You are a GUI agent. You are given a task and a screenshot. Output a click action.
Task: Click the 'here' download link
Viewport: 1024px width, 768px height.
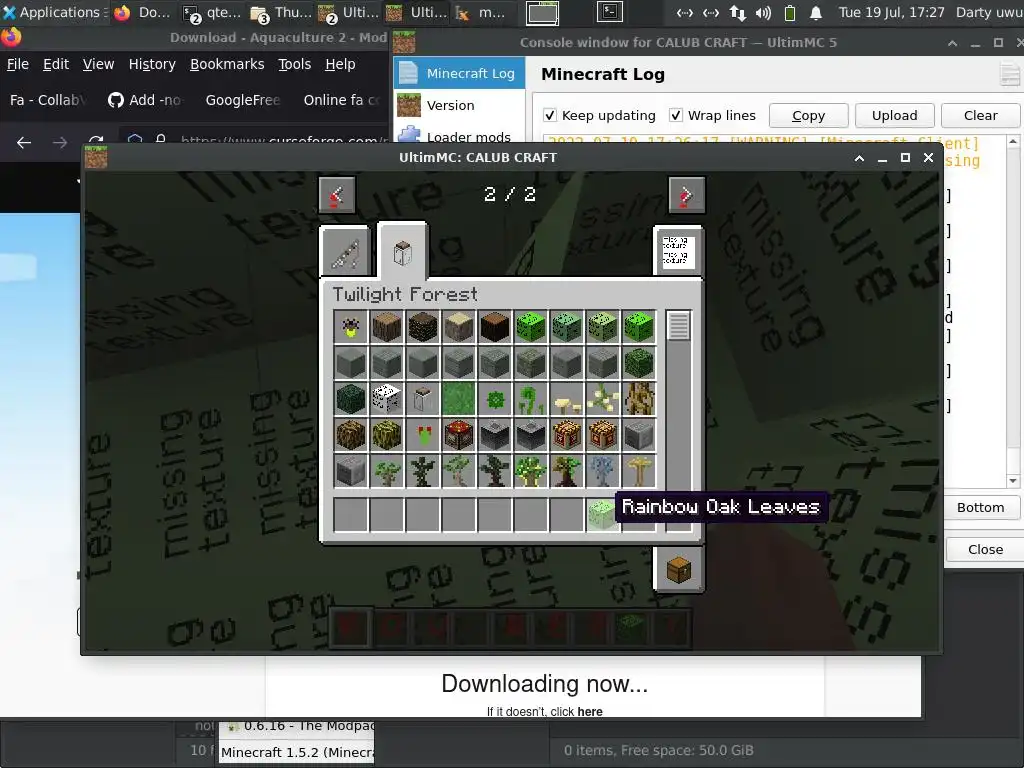590,711
